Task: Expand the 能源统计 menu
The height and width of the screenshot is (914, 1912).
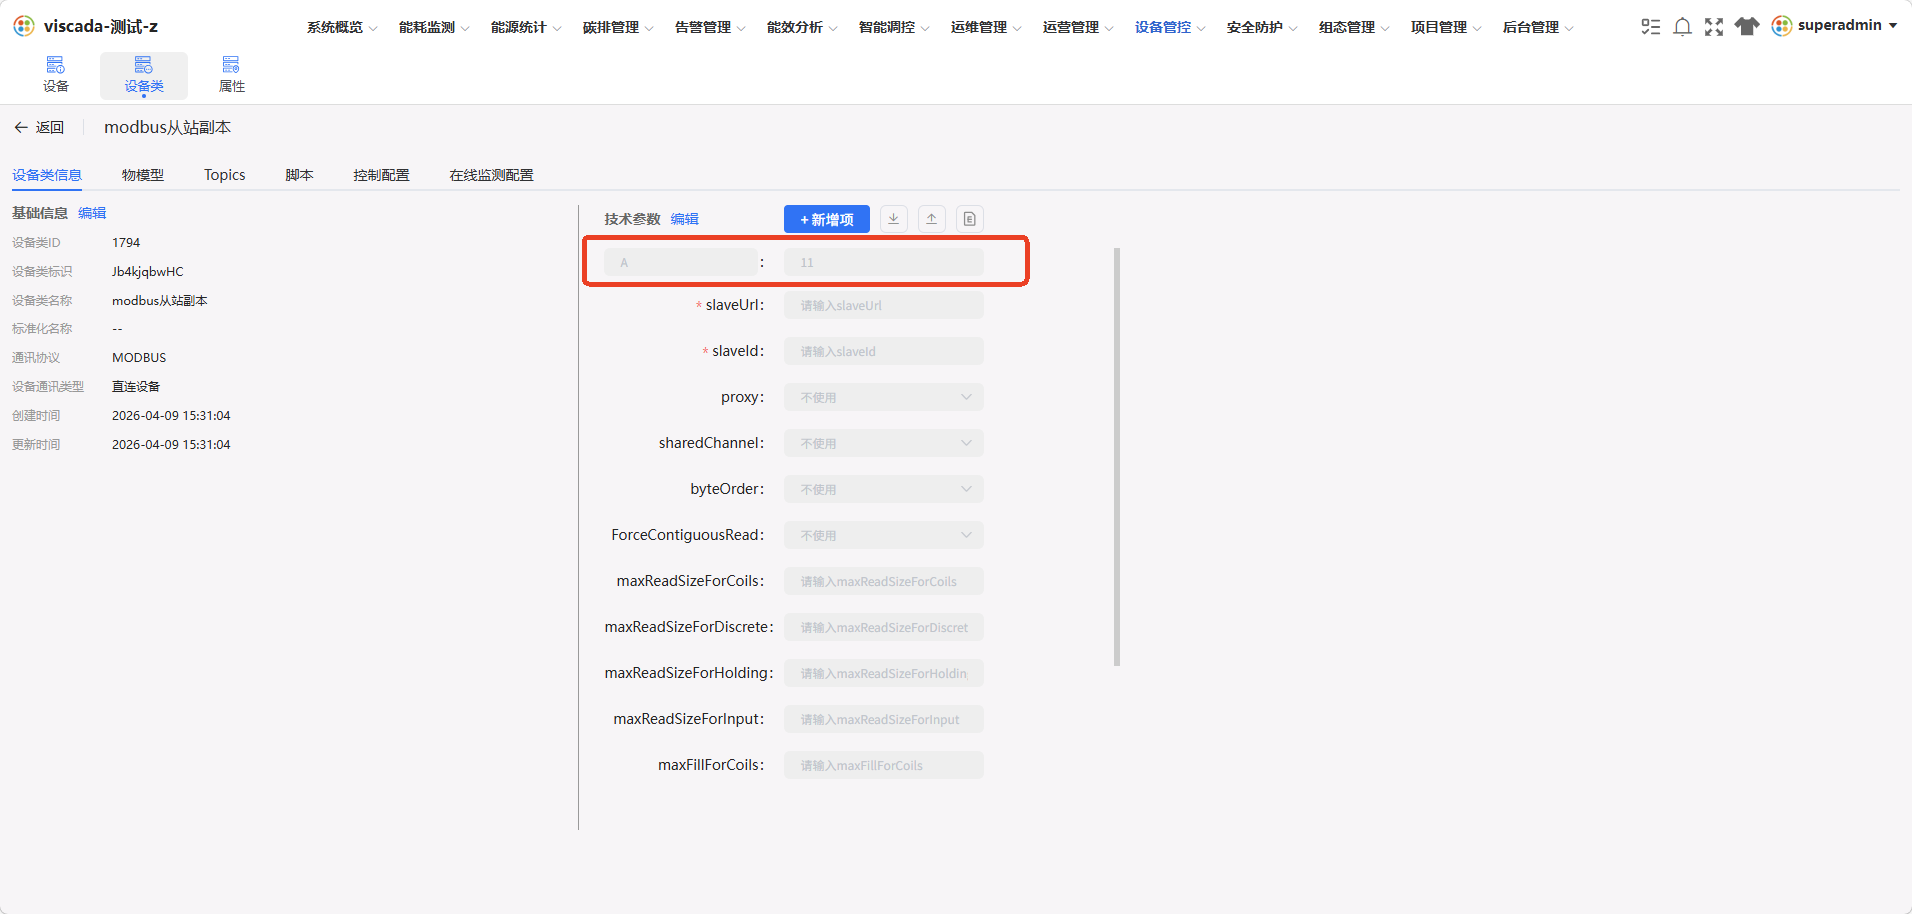Action: [526, 27]
